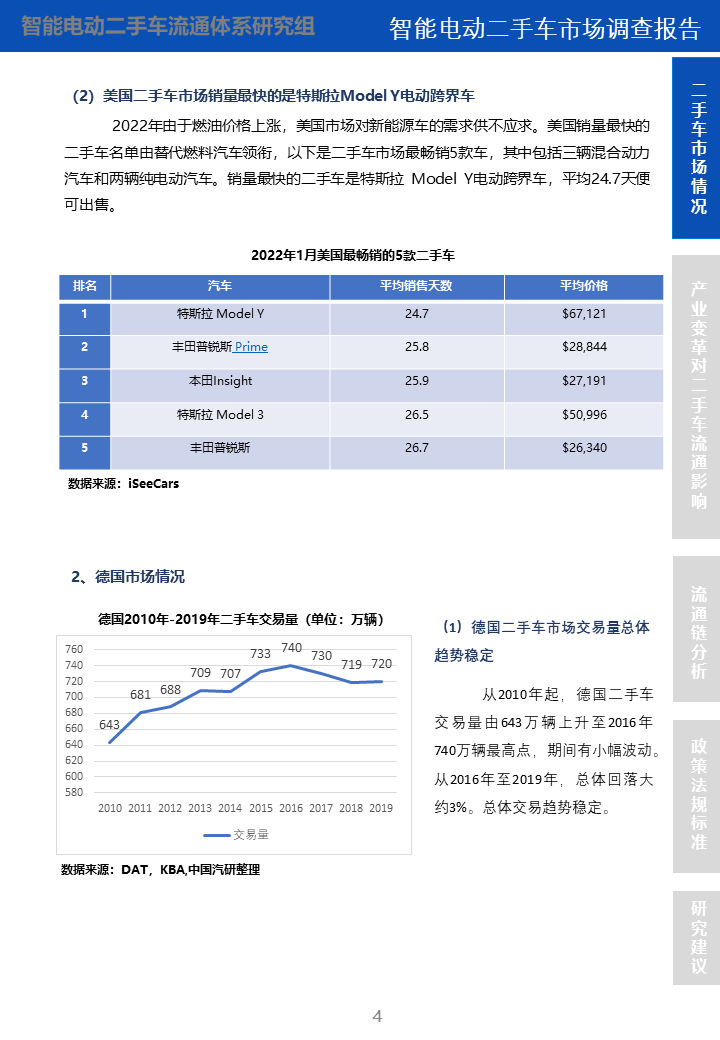Click the table title 2022年1月美国最畅销的5款二手车
720x1040 pixels.
point(353,255)
